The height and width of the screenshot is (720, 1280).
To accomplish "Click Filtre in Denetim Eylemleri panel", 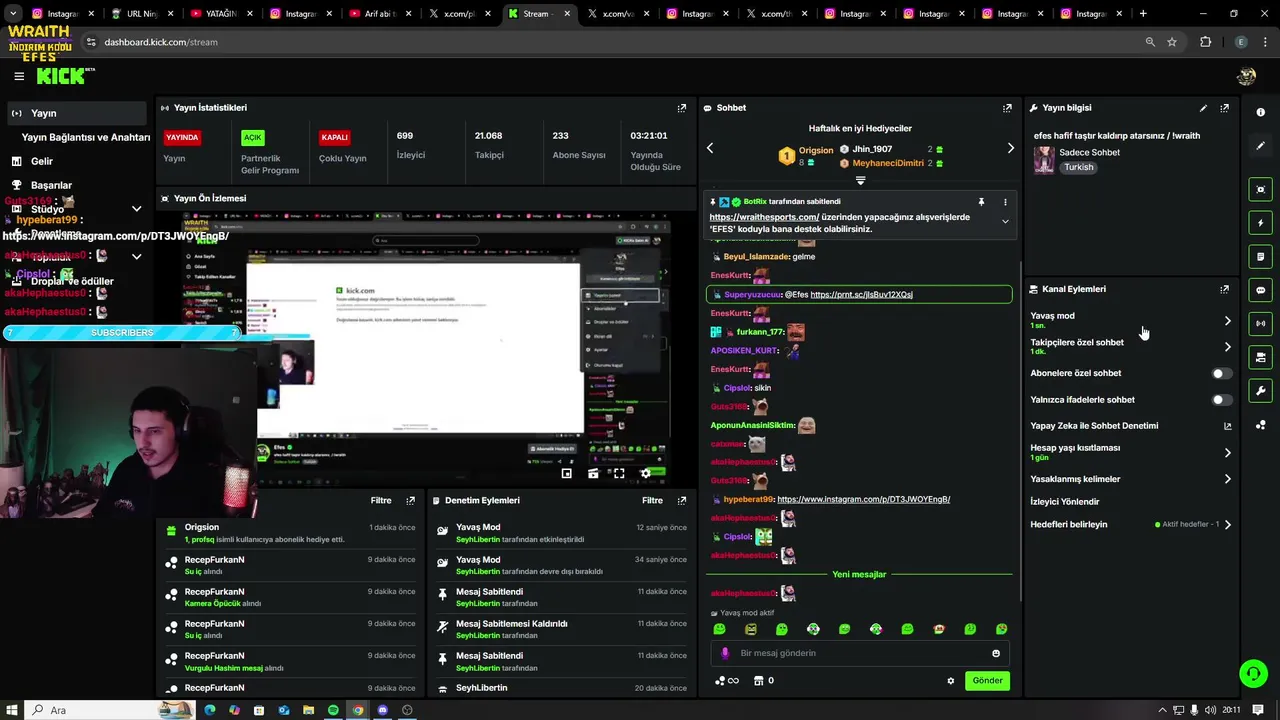I will 652,501.
